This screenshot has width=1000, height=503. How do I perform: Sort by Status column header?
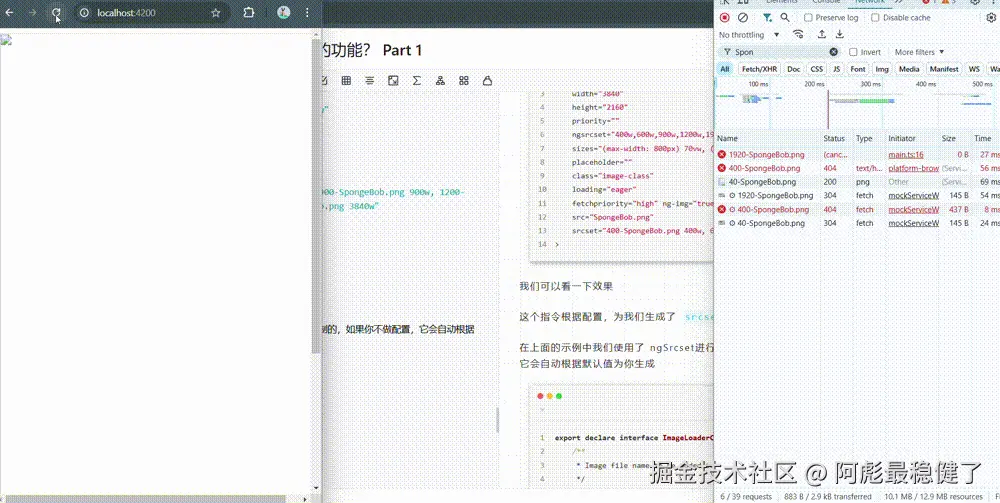click(834, 138)
